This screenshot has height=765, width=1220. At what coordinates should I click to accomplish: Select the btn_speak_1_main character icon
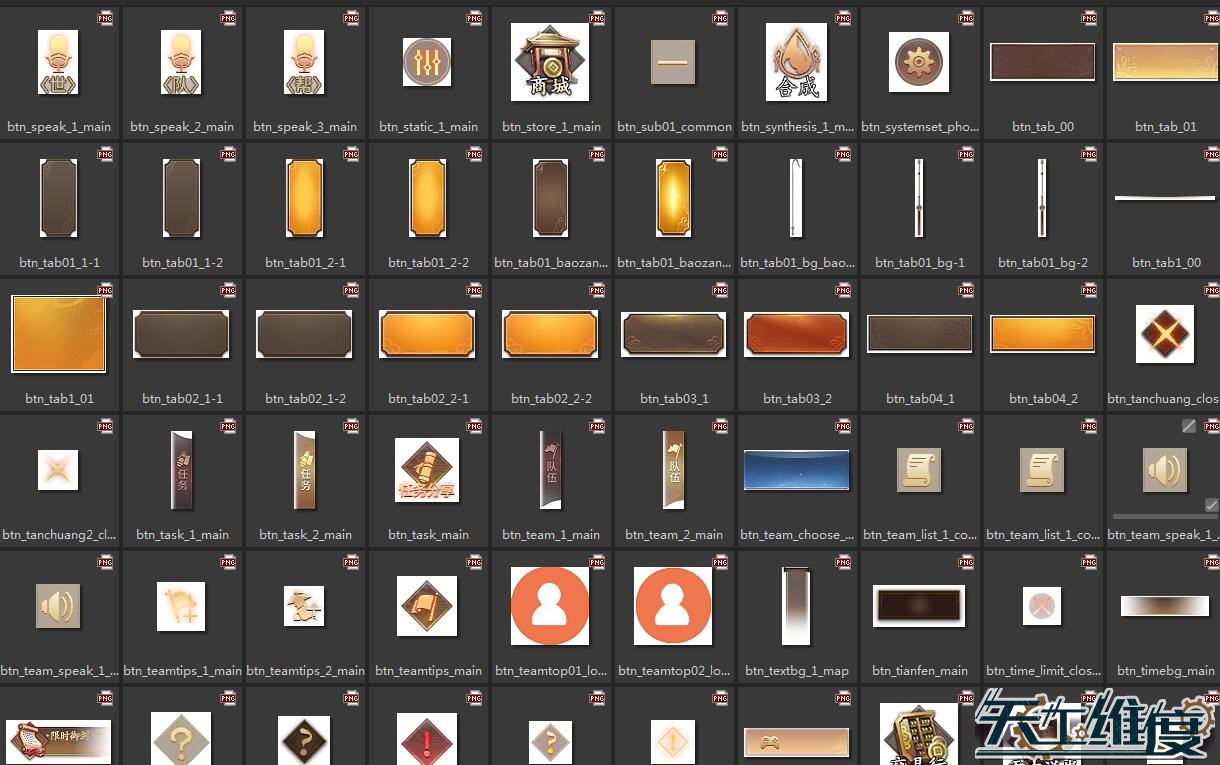click(x=58, y=62)
